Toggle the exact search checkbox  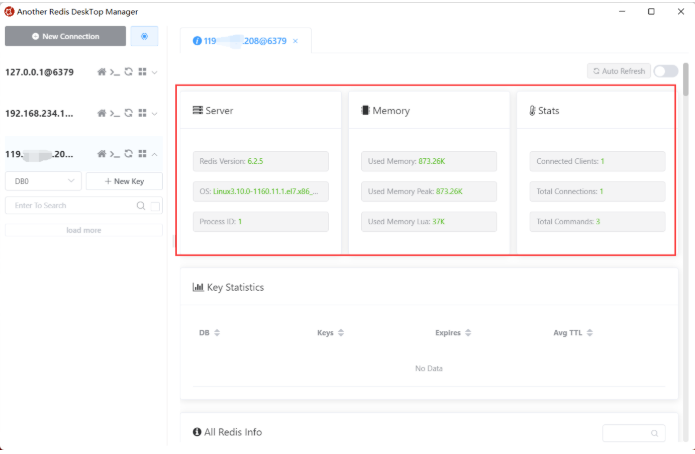(155, 206)
